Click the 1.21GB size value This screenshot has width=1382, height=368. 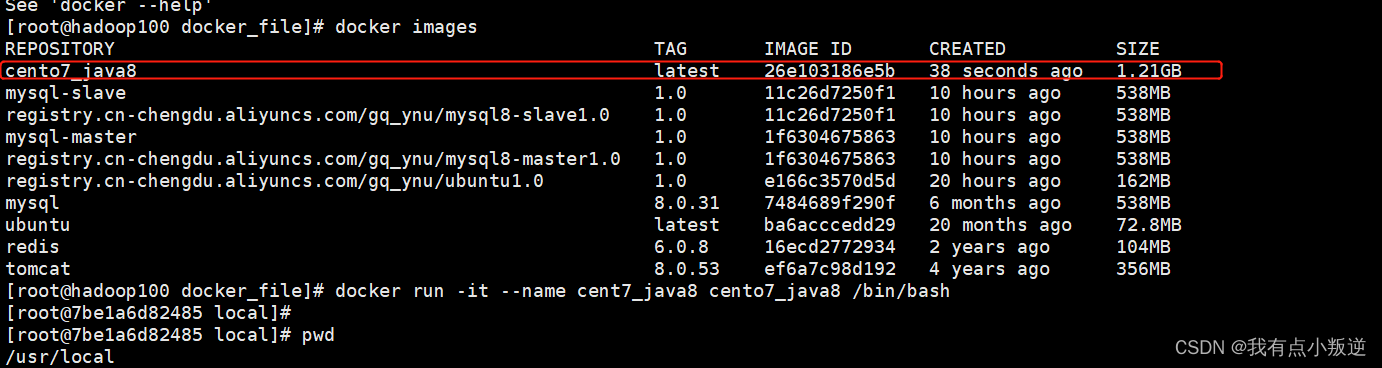click(x=1149, y=71)
